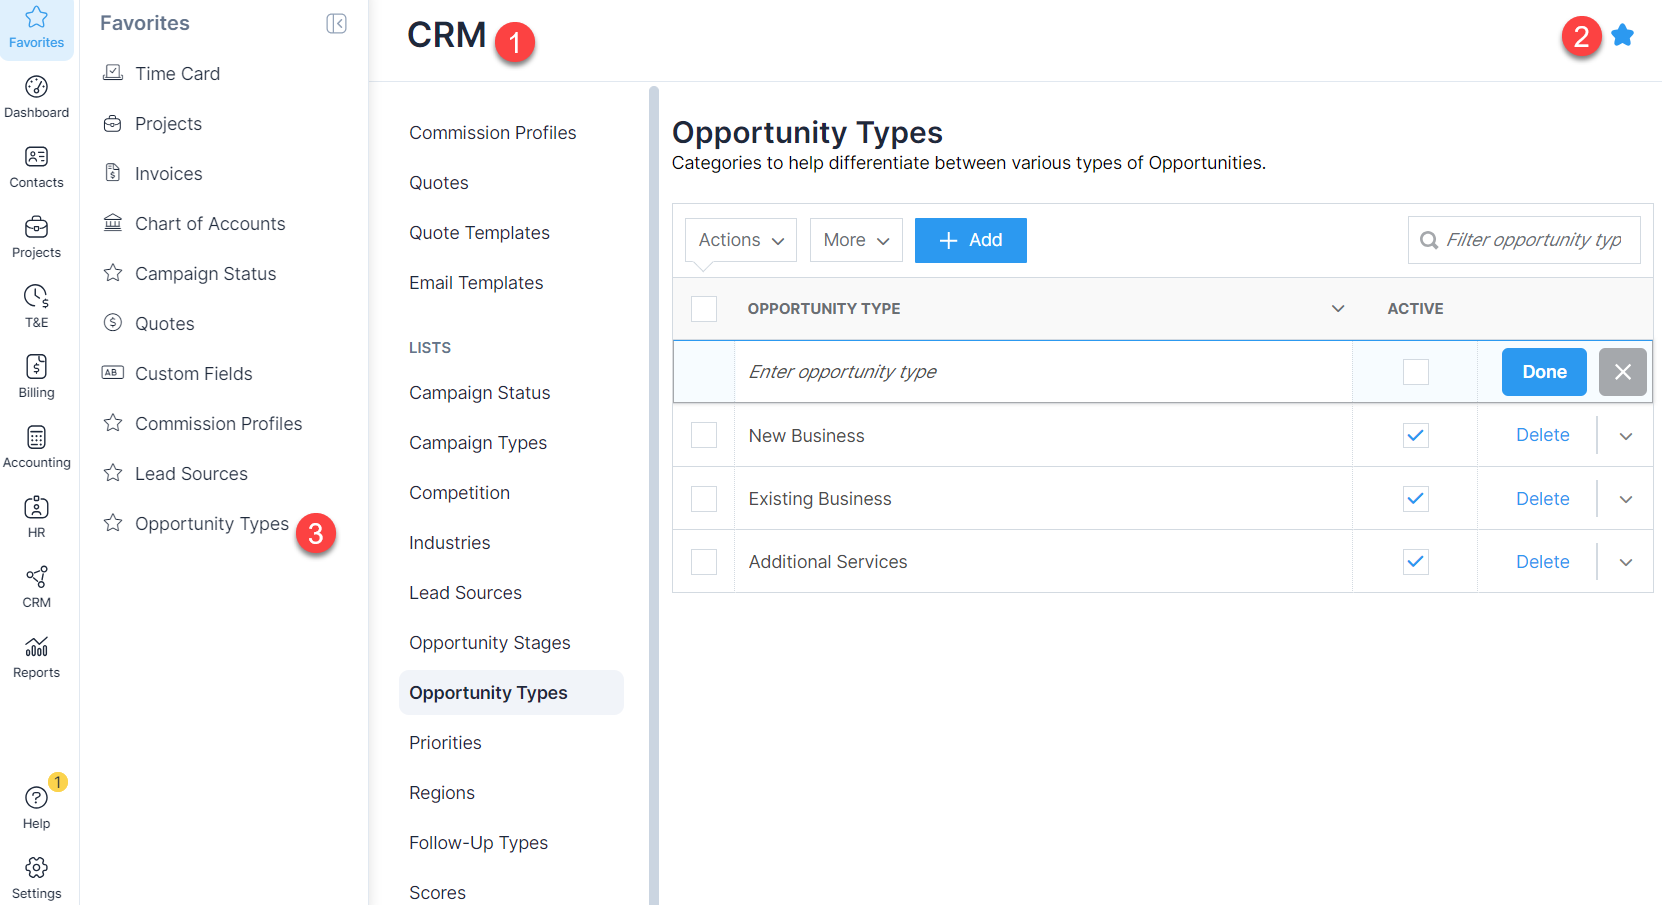Click the blue favorite star for this page
This screenshot has height=905, width=1662.
click(x=1623, y=35)
